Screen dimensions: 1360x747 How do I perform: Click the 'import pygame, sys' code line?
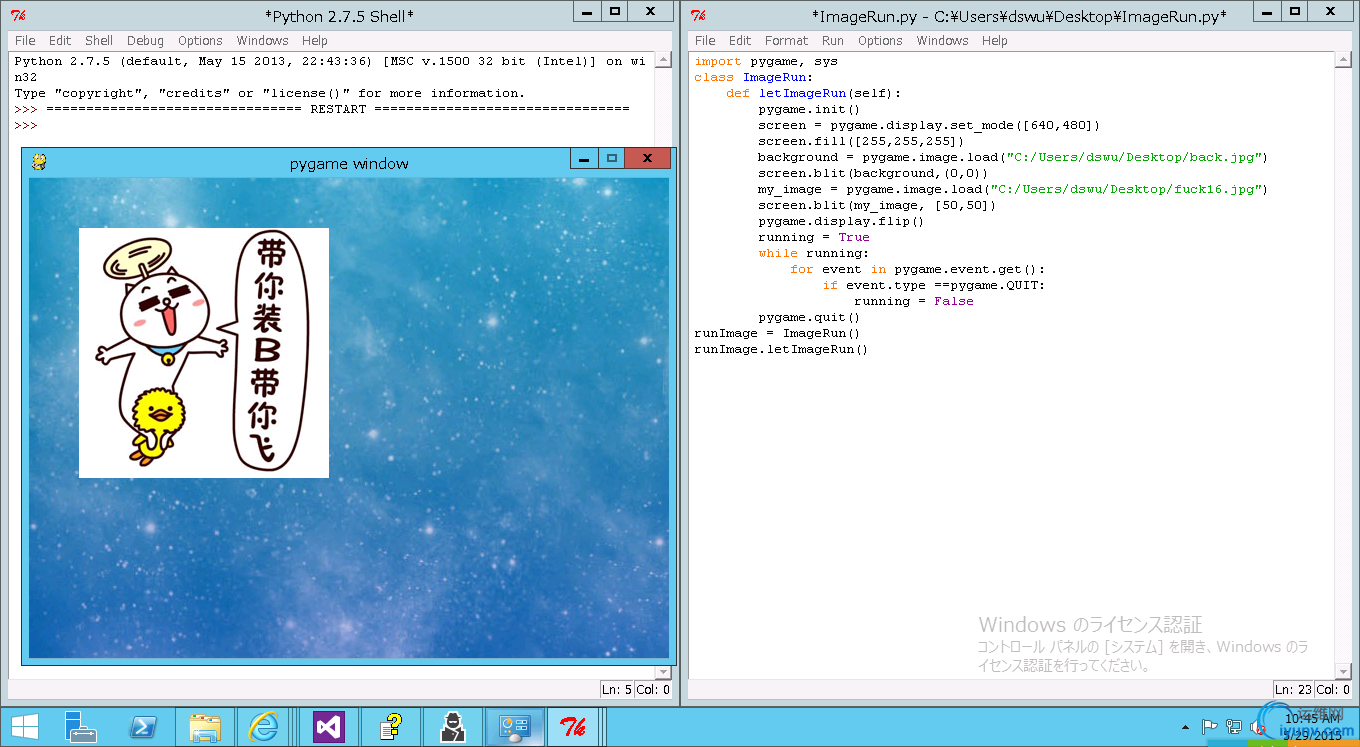[766, 61]
